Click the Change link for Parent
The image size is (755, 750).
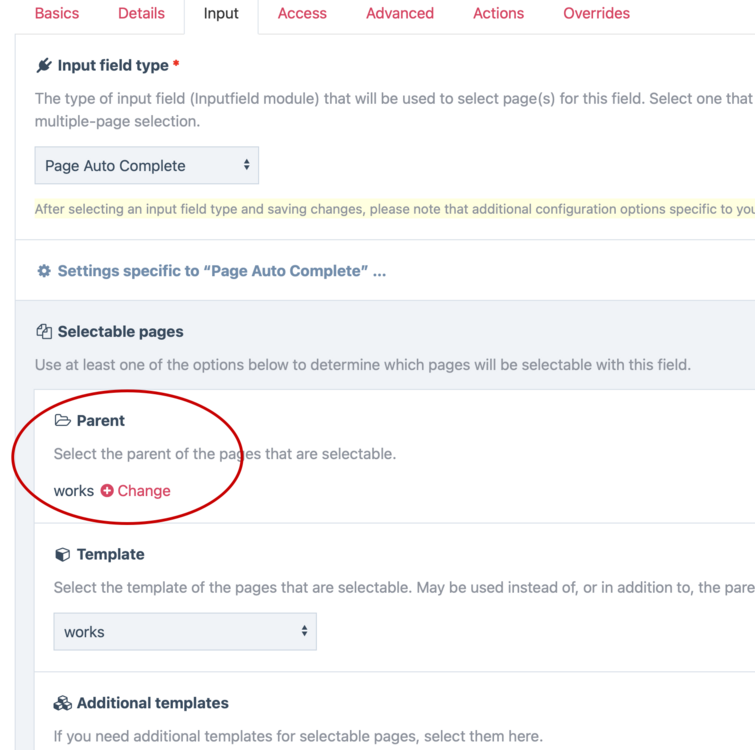tap(144, 491)
